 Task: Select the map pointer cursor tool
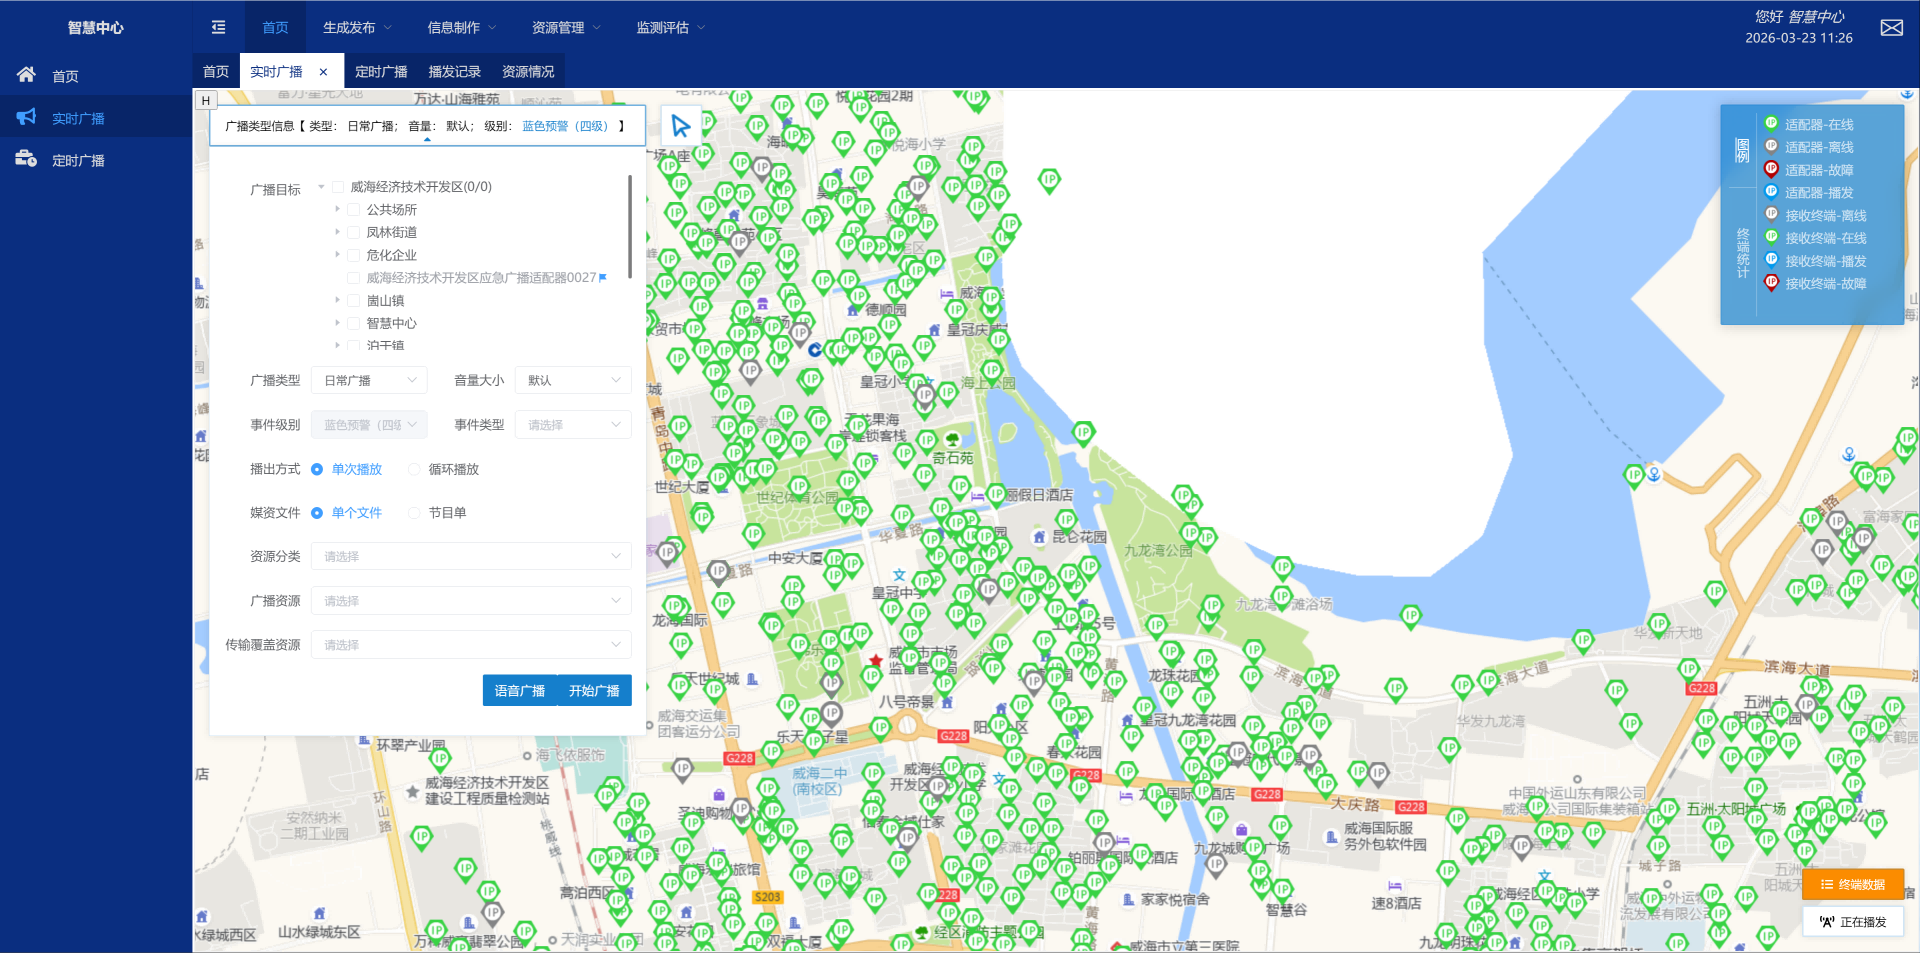681,126
